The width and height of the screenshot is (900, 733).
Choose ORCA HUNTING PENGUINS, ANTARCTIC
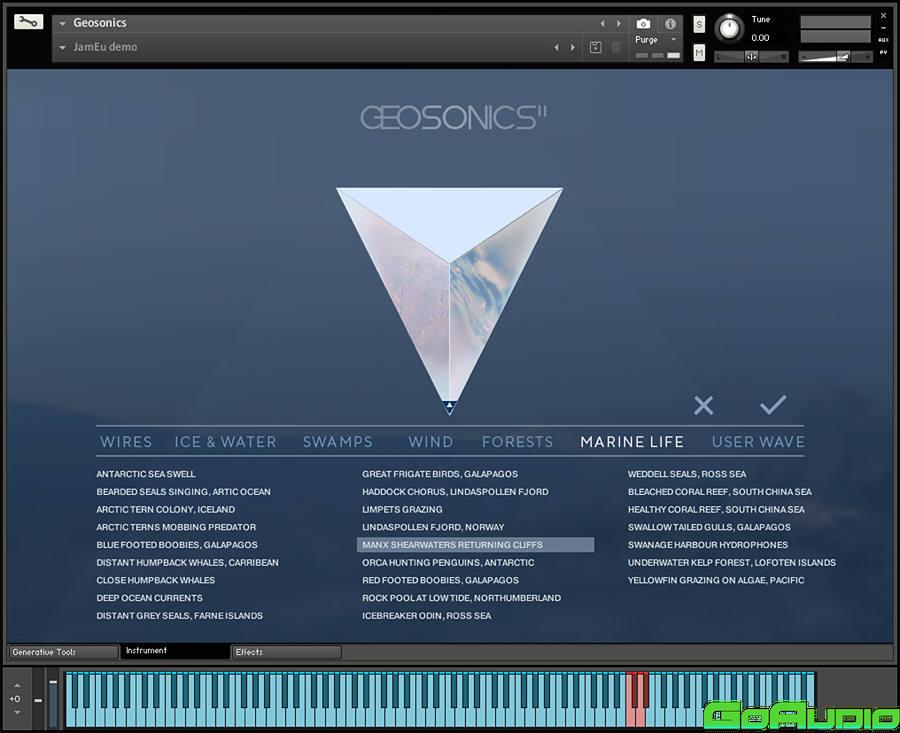pyautogui.click(x=448, y=563)
